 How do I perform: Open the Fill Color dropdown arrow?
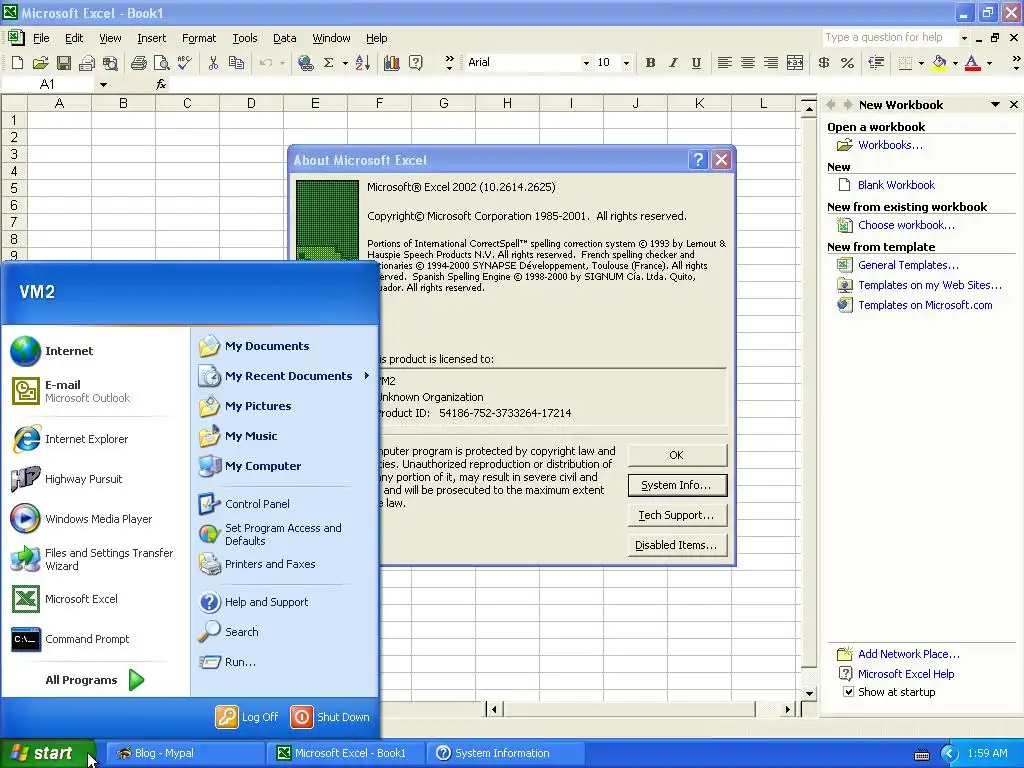click(955, 63)
